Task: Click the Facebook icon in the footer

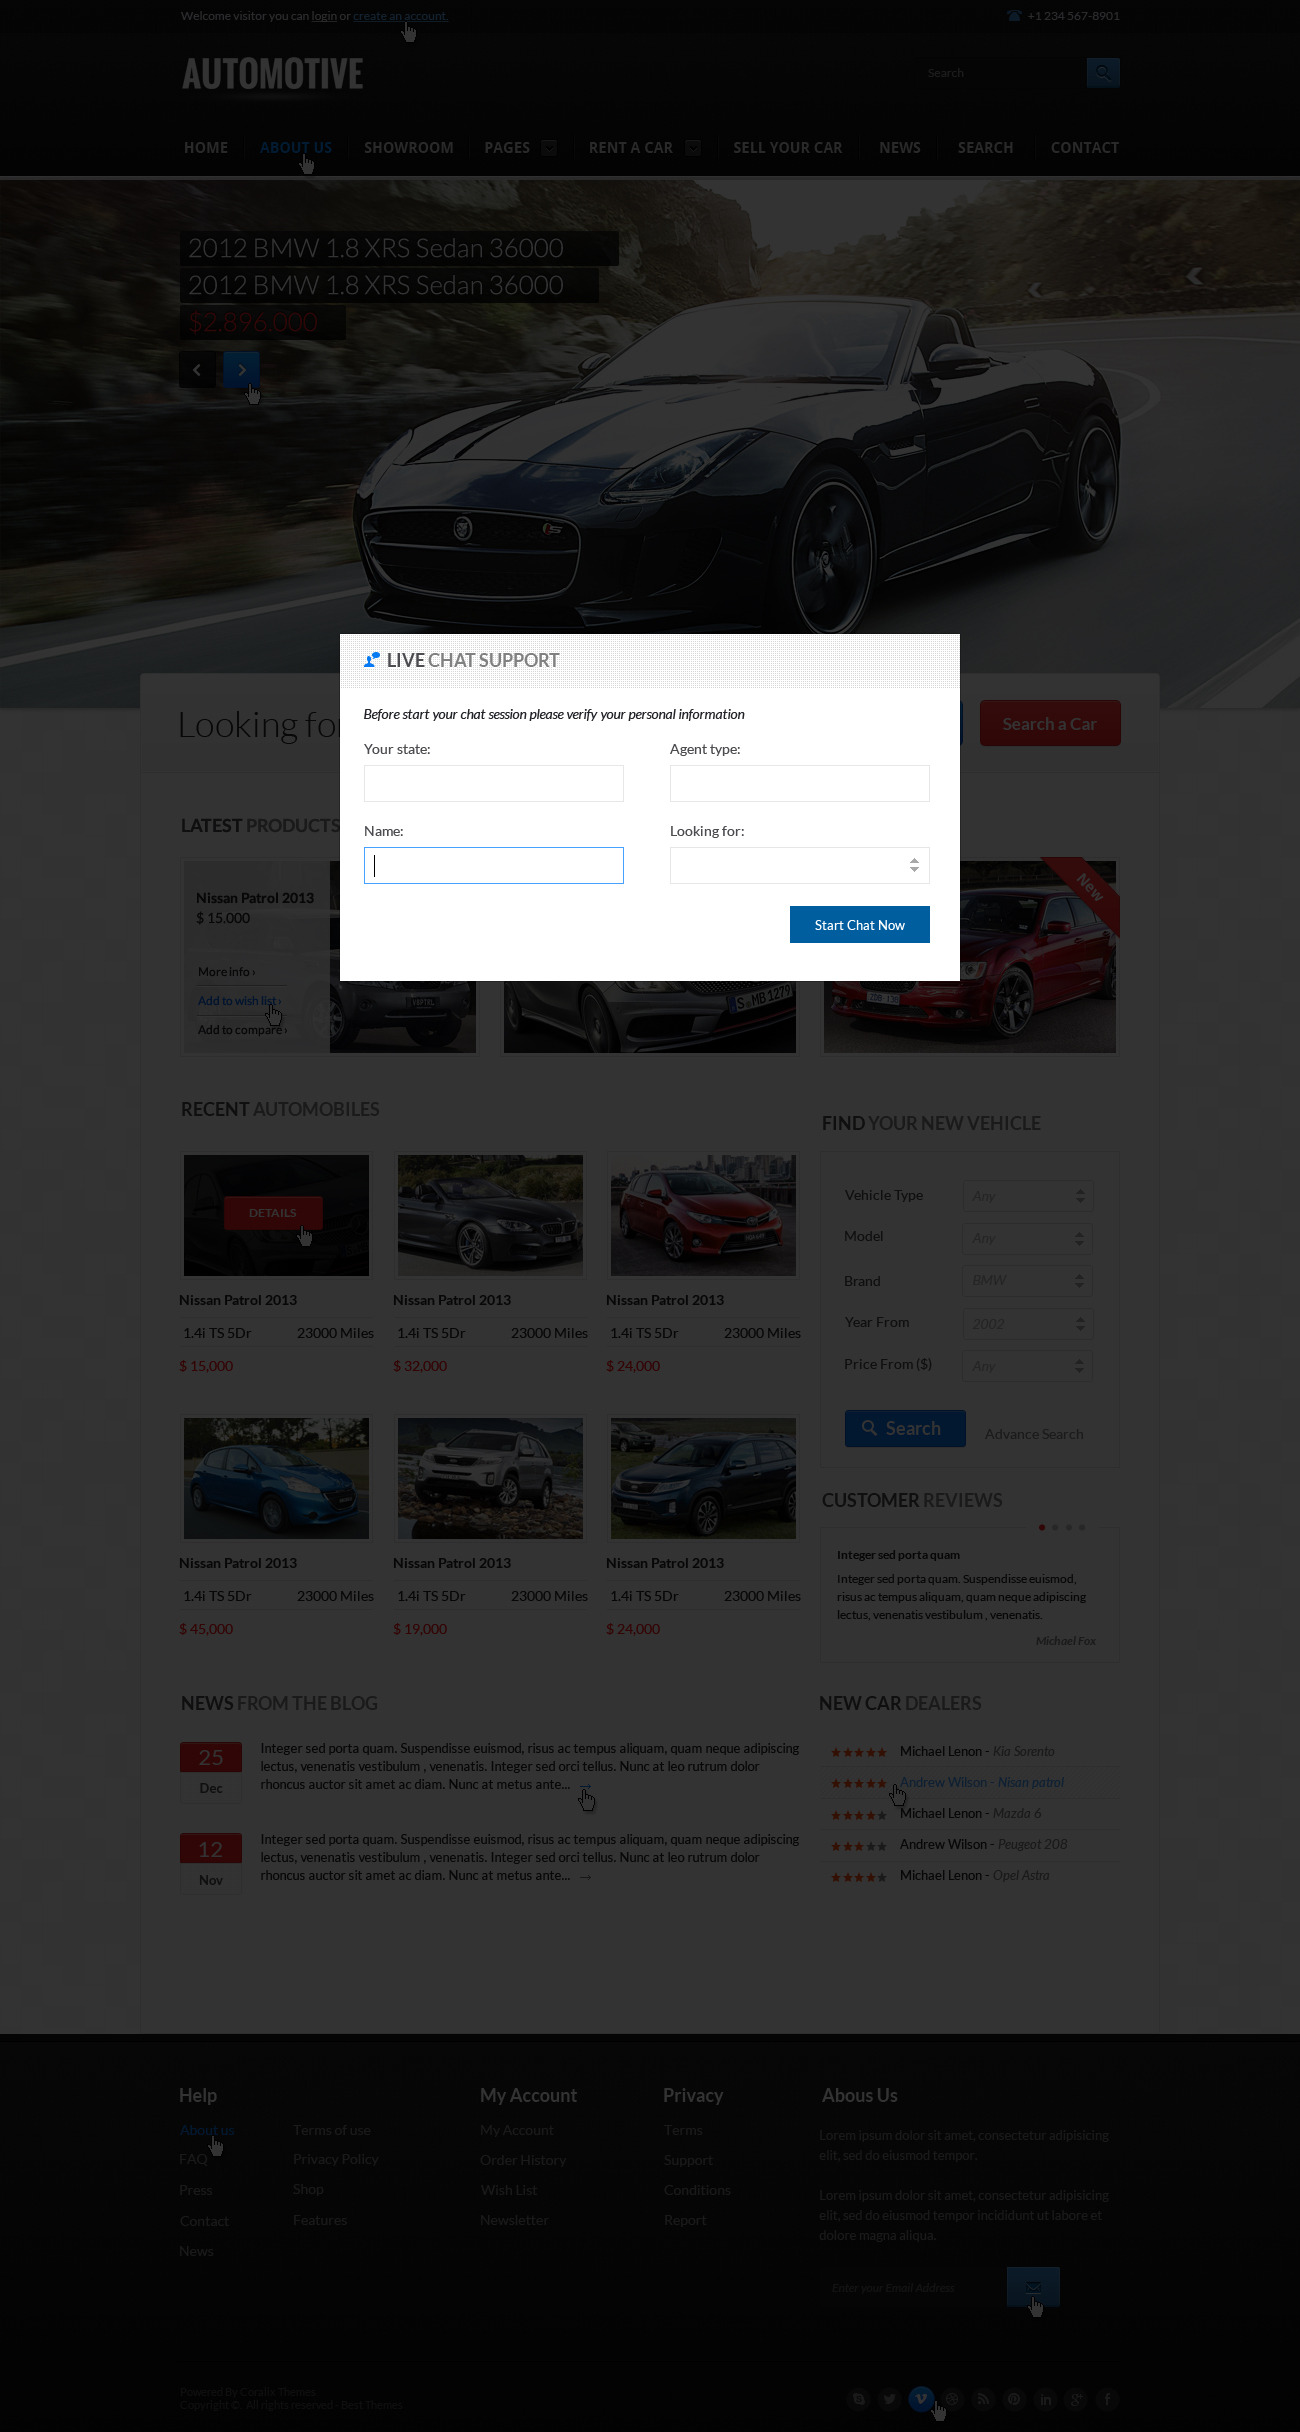Action: 1107,2399
